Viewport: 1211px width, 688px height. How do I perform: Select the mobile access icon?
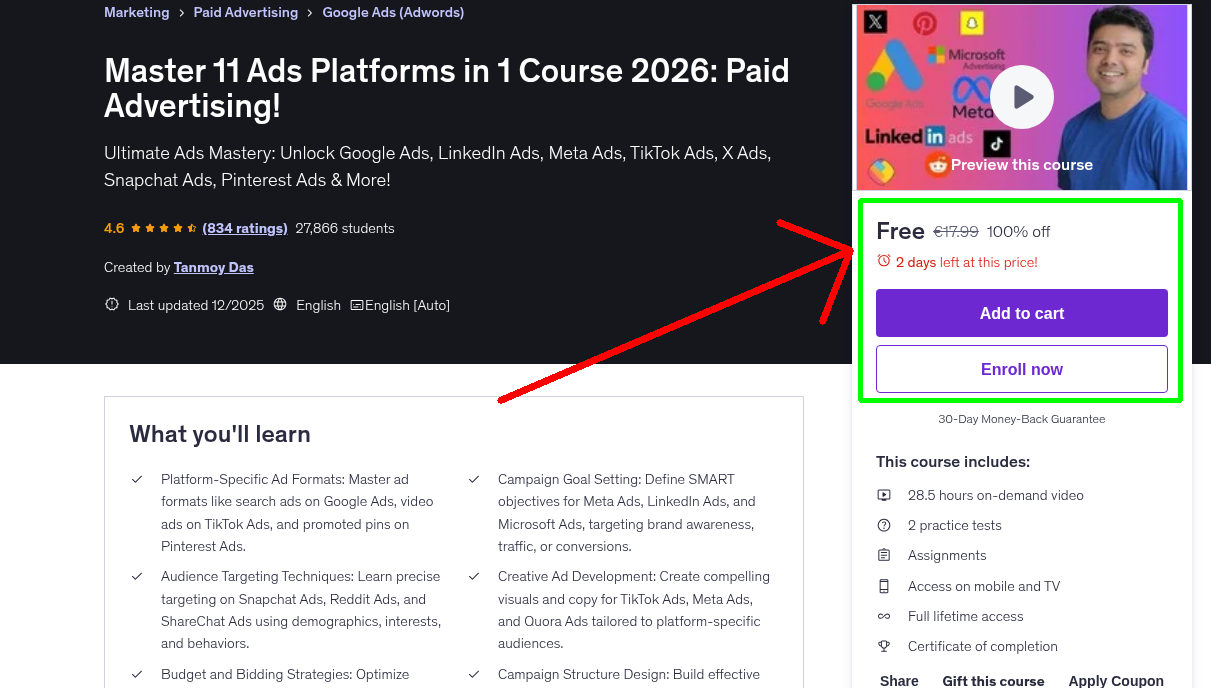(x=884, y=586)
